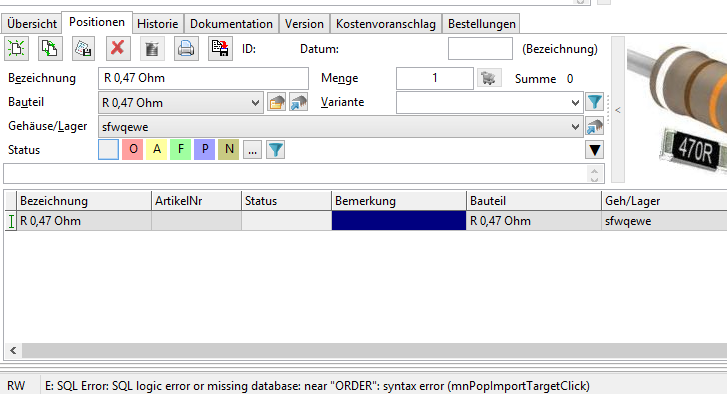This screenshot has height=394, width=727.
Task: Sort by the ArtikelNr column header
Action: pyautogui.click(x=197, y=201)
